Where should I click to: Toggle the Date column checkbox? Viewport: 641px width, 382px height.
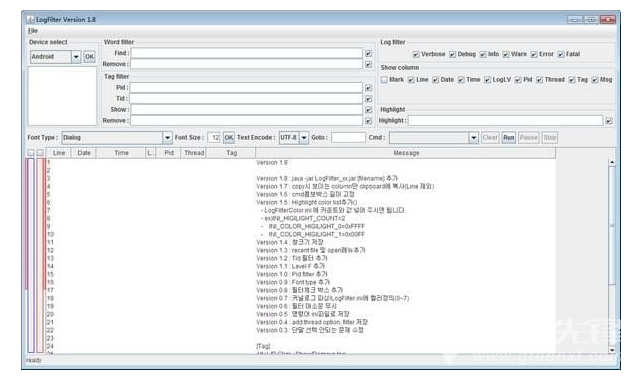(435, 80)
